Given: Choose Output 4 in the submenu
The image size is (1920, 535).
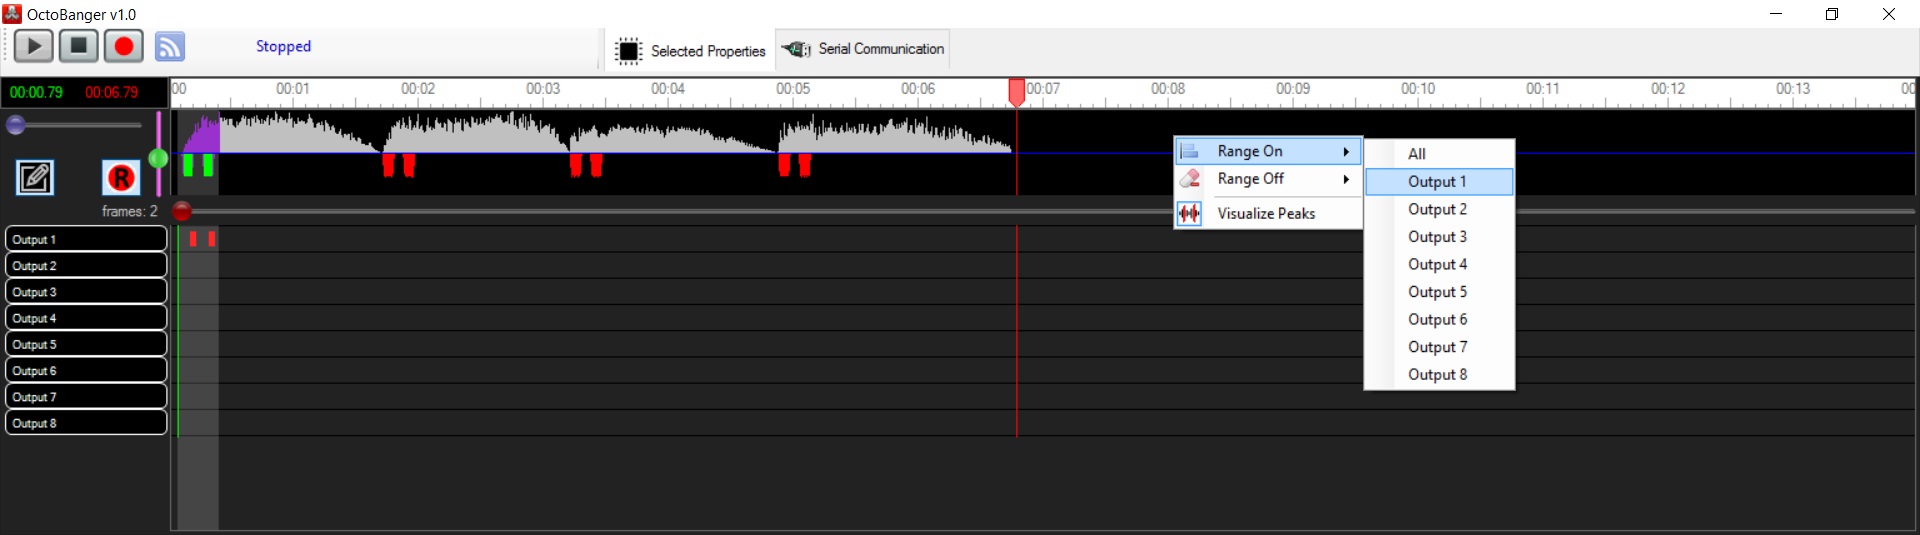Looking at the screenshot, I should tap(1440, 264).
